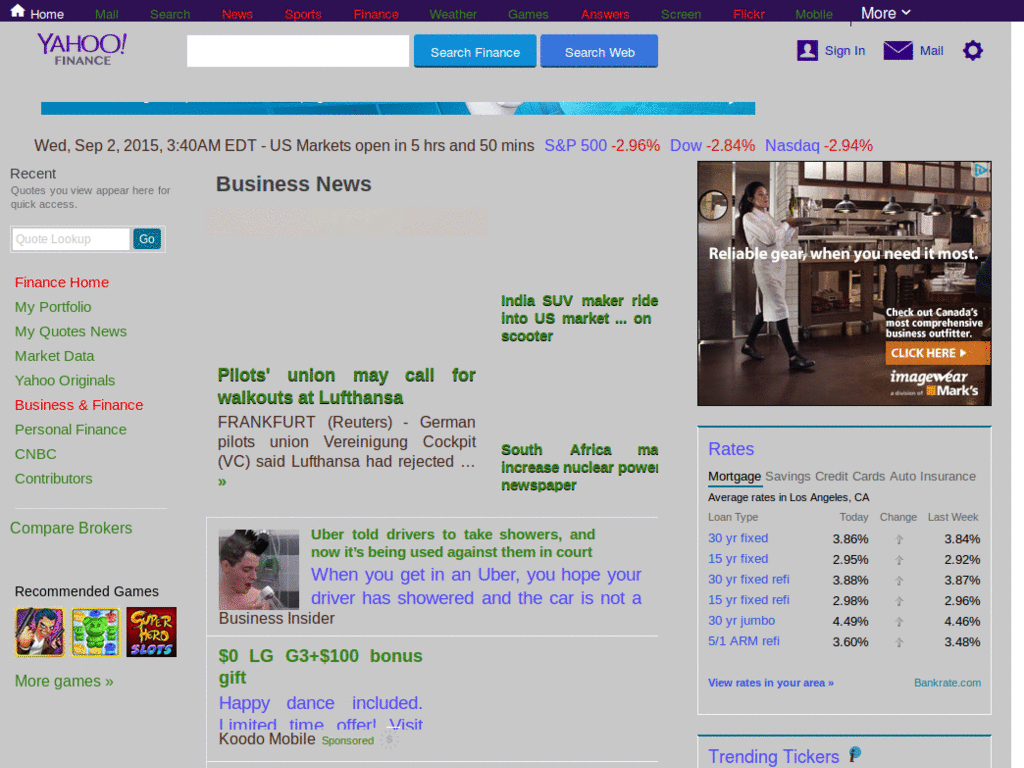Open Uber drivers showers headline
The width and height of the screenshot is (1024, 768).
tap(453, 543)
